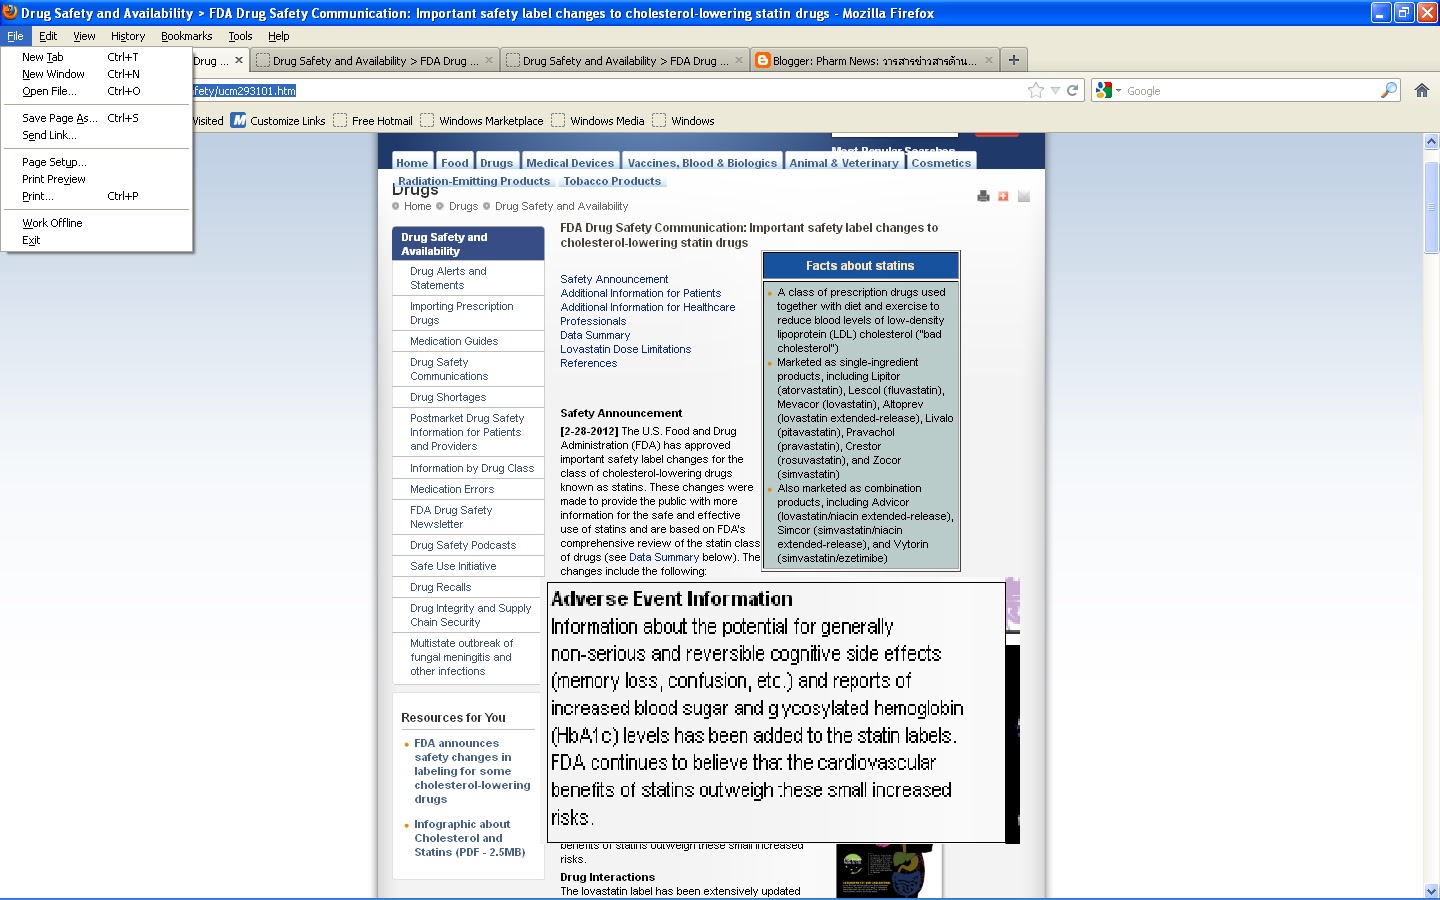
Task: Bookmark the page with the star icon
Action: (1035, 89)
